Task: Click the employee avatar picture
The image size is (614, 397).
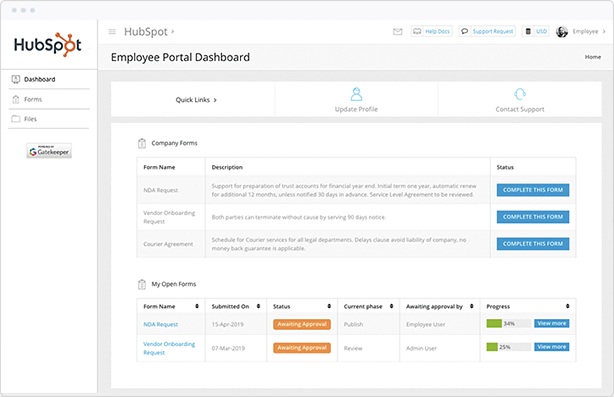Action: pyautogui.click(x=562, y=32)
